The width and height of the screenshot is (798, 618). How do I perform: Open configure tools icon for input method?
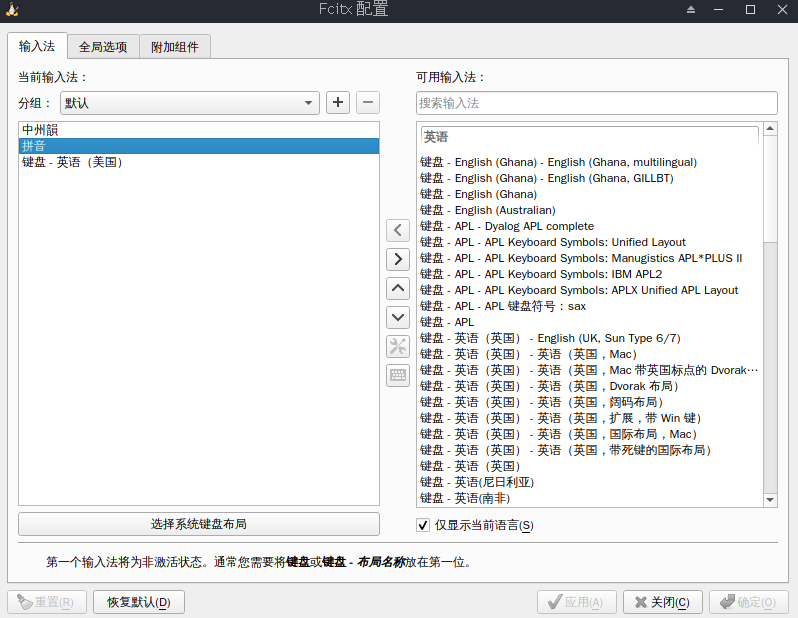point(398,347)
